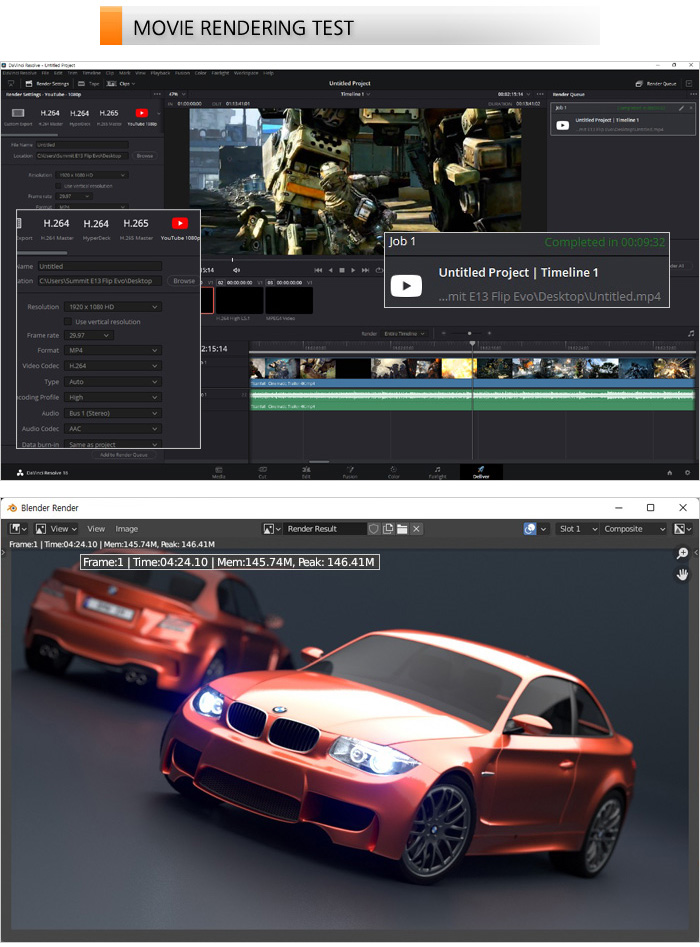Screen dimensions: 700x947
Task: Toggle the Render Queue button at top right
Action: click(x=656, y=83)
